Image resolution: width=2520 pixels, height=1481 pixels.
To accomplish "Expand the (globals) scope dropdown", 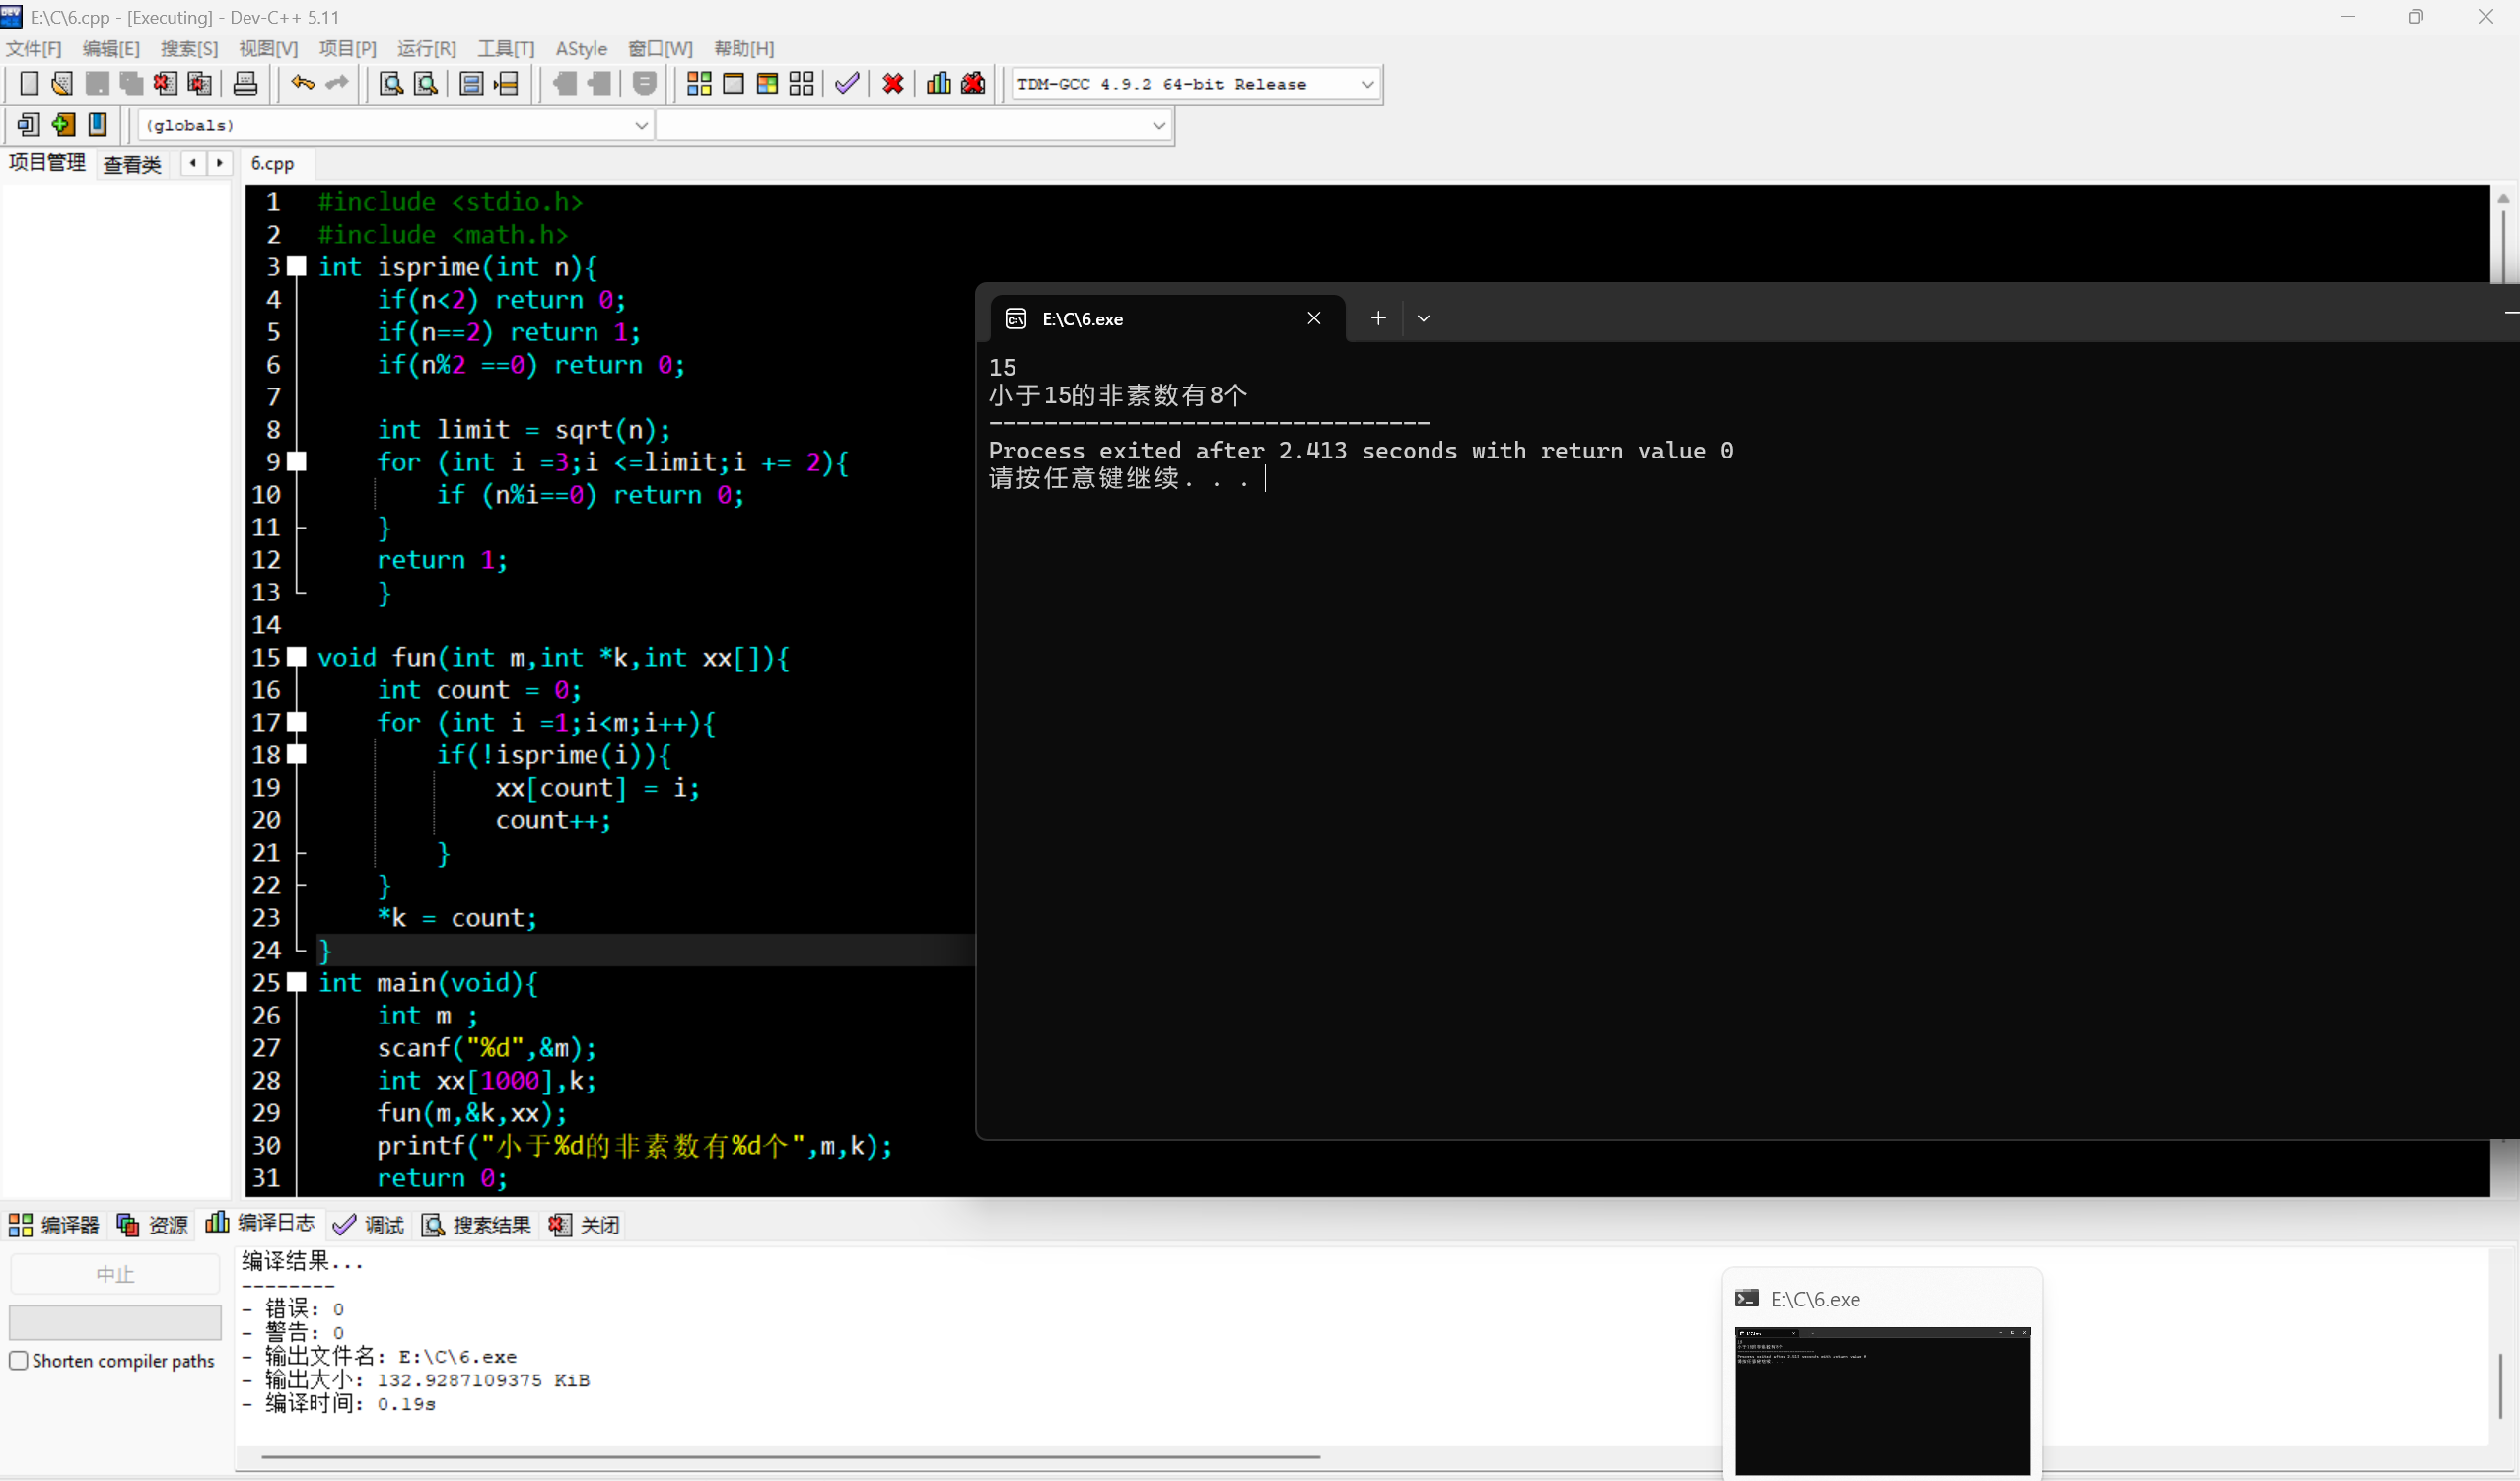I will pyautogui.click(x=641, y=125).
